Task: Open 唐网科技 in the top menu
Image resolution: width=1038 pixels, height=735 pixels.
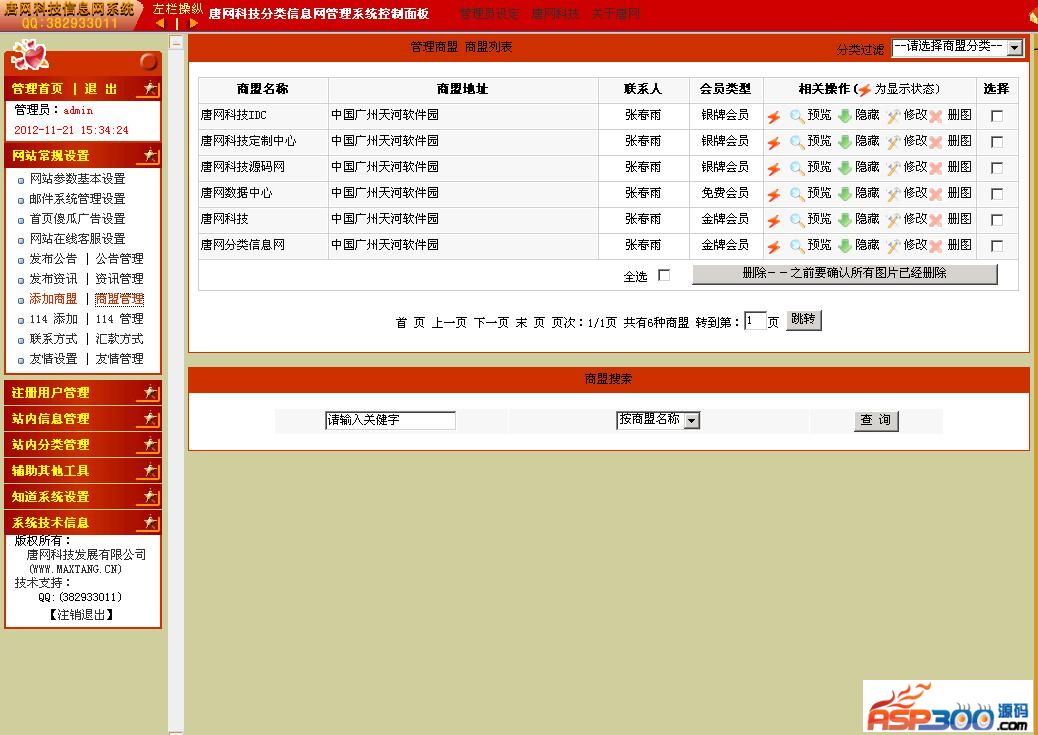Action: point(555,13)
